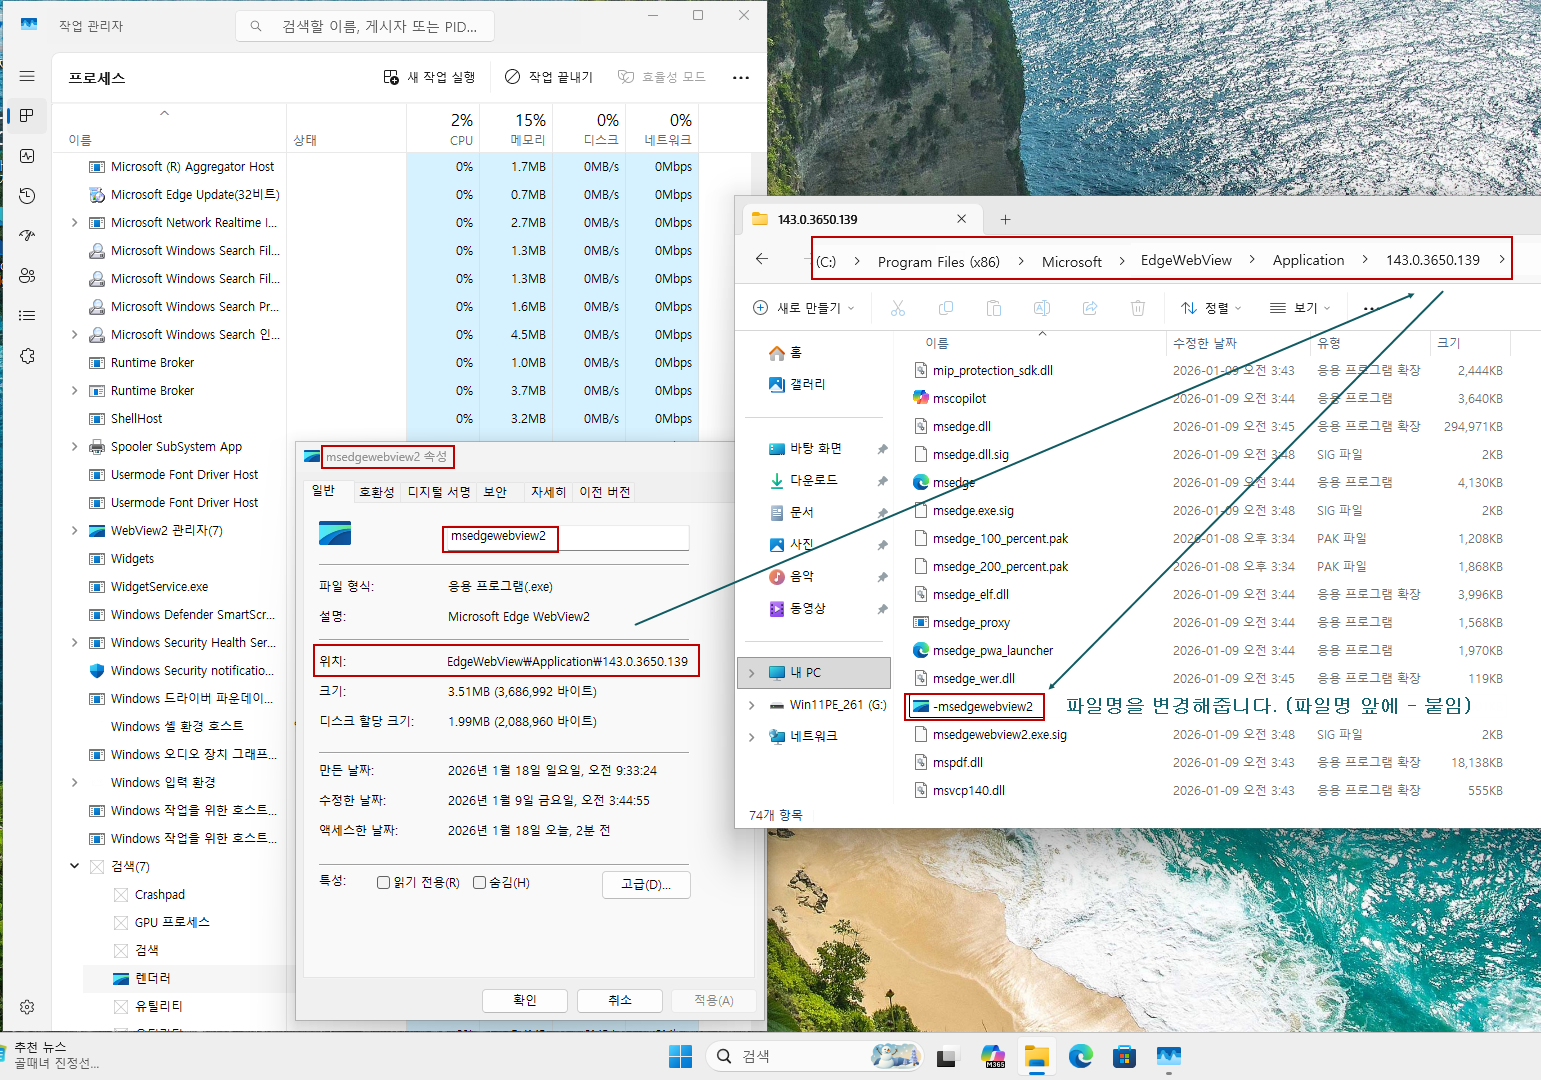Switch to 자세히 tab
Viewport: 1541px width, 1080px height.
pos(548,492)
